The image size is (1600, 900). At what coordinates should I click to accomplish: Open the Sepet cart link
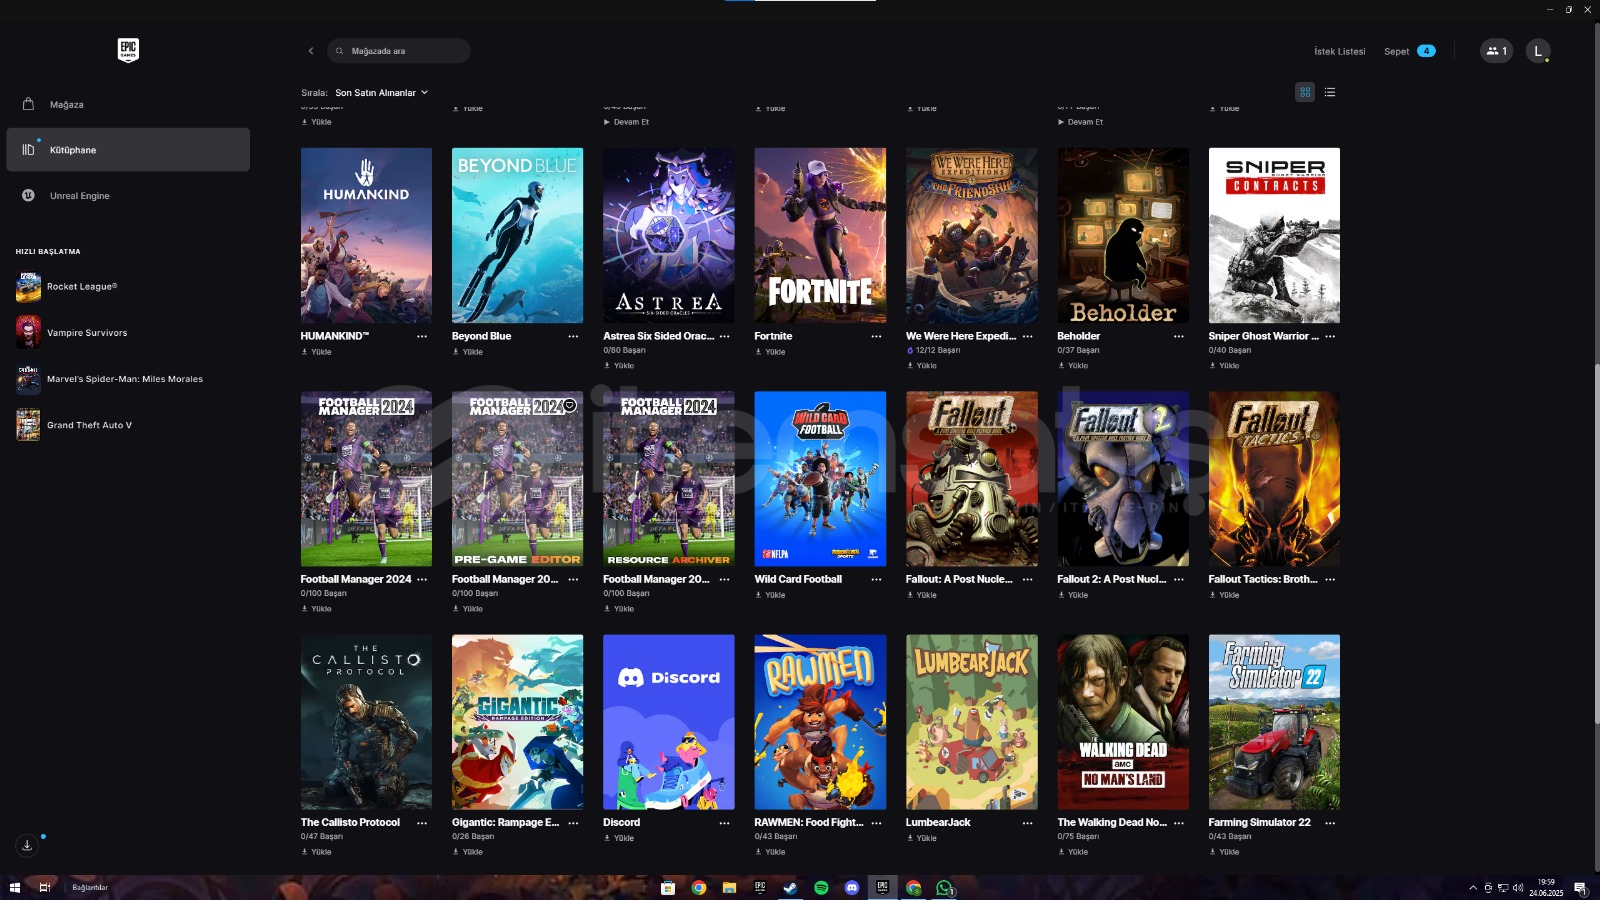click(x=1409, y=51)
